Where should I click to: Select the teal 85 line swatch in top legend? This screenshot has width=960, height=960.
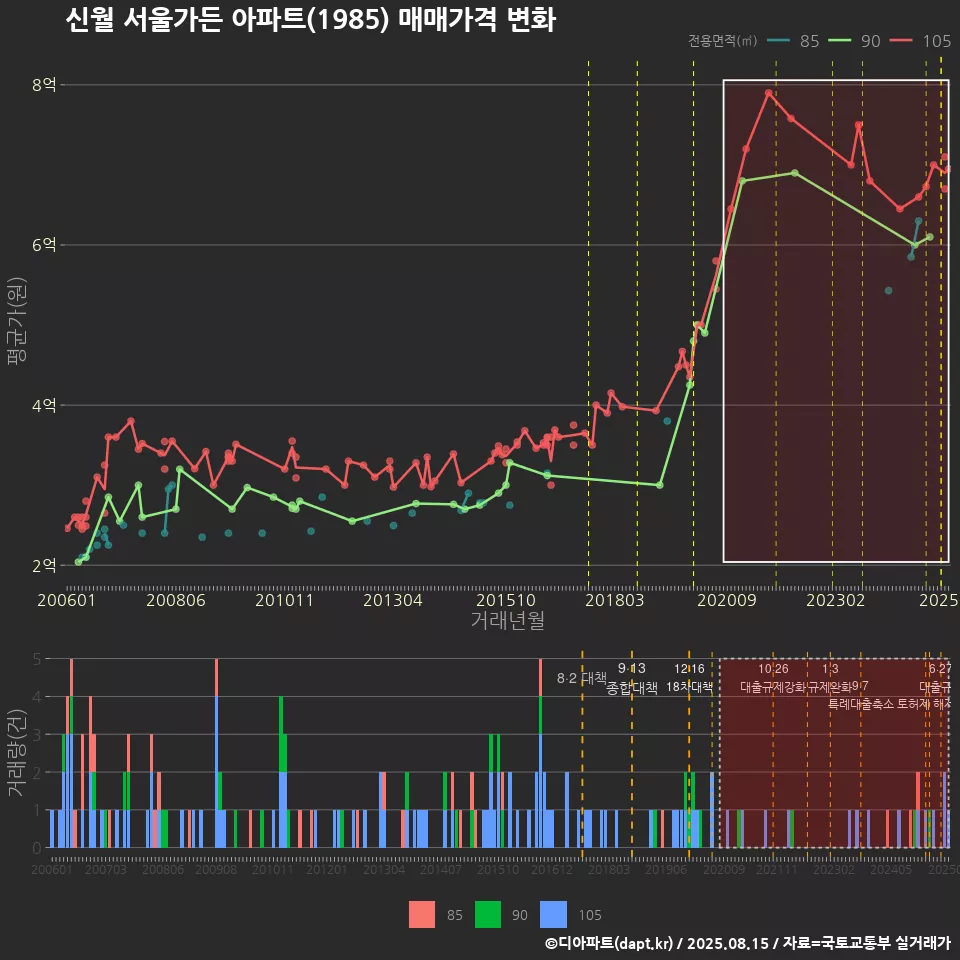[x=778, y=41]
